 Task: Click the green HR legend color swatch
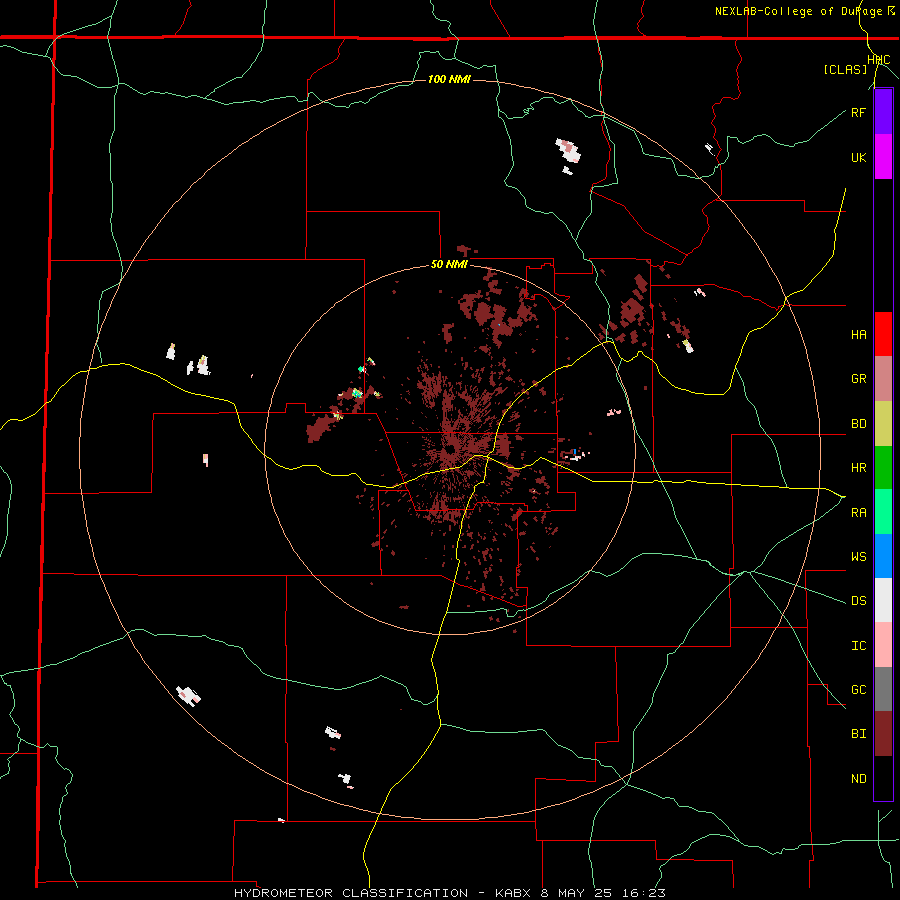883,468
